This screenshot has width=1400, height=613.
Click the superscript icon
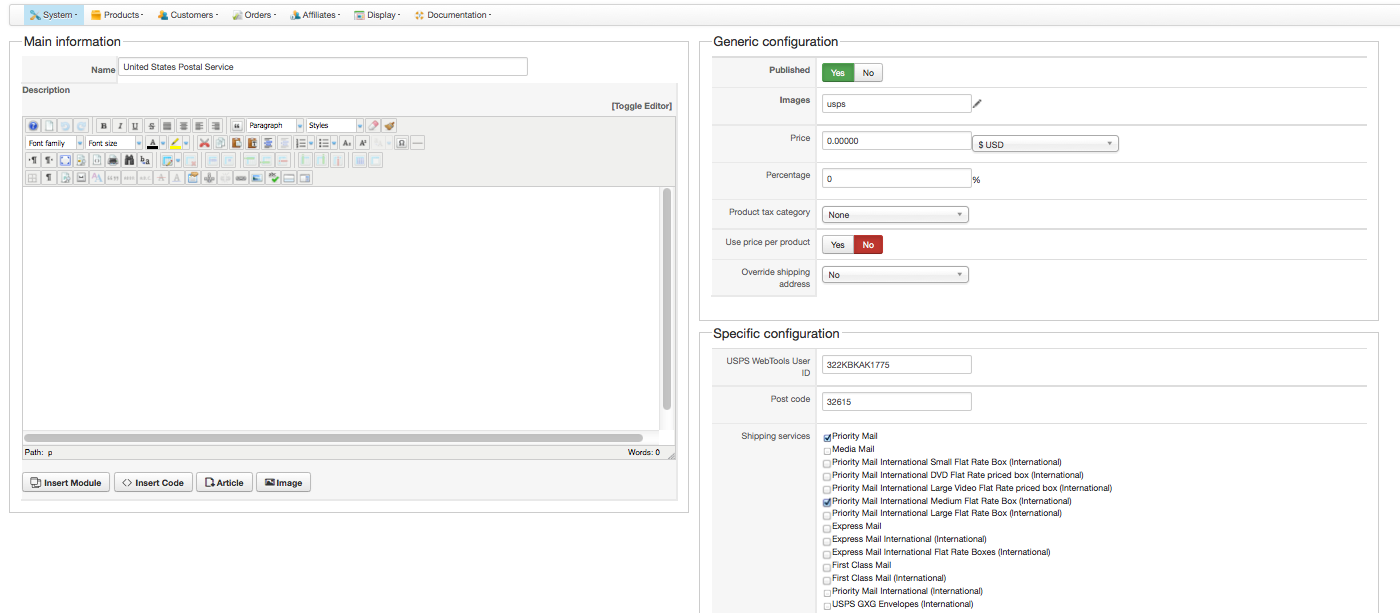click(363, 143)
